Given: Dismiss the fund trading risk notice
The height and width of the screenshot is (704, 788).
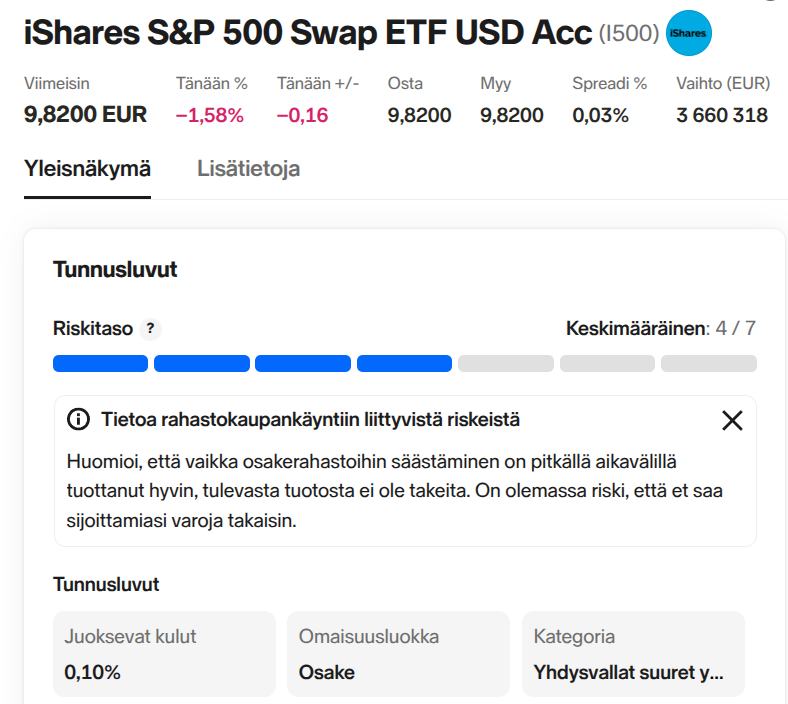Looking at the screenshot, I should 732,421.
